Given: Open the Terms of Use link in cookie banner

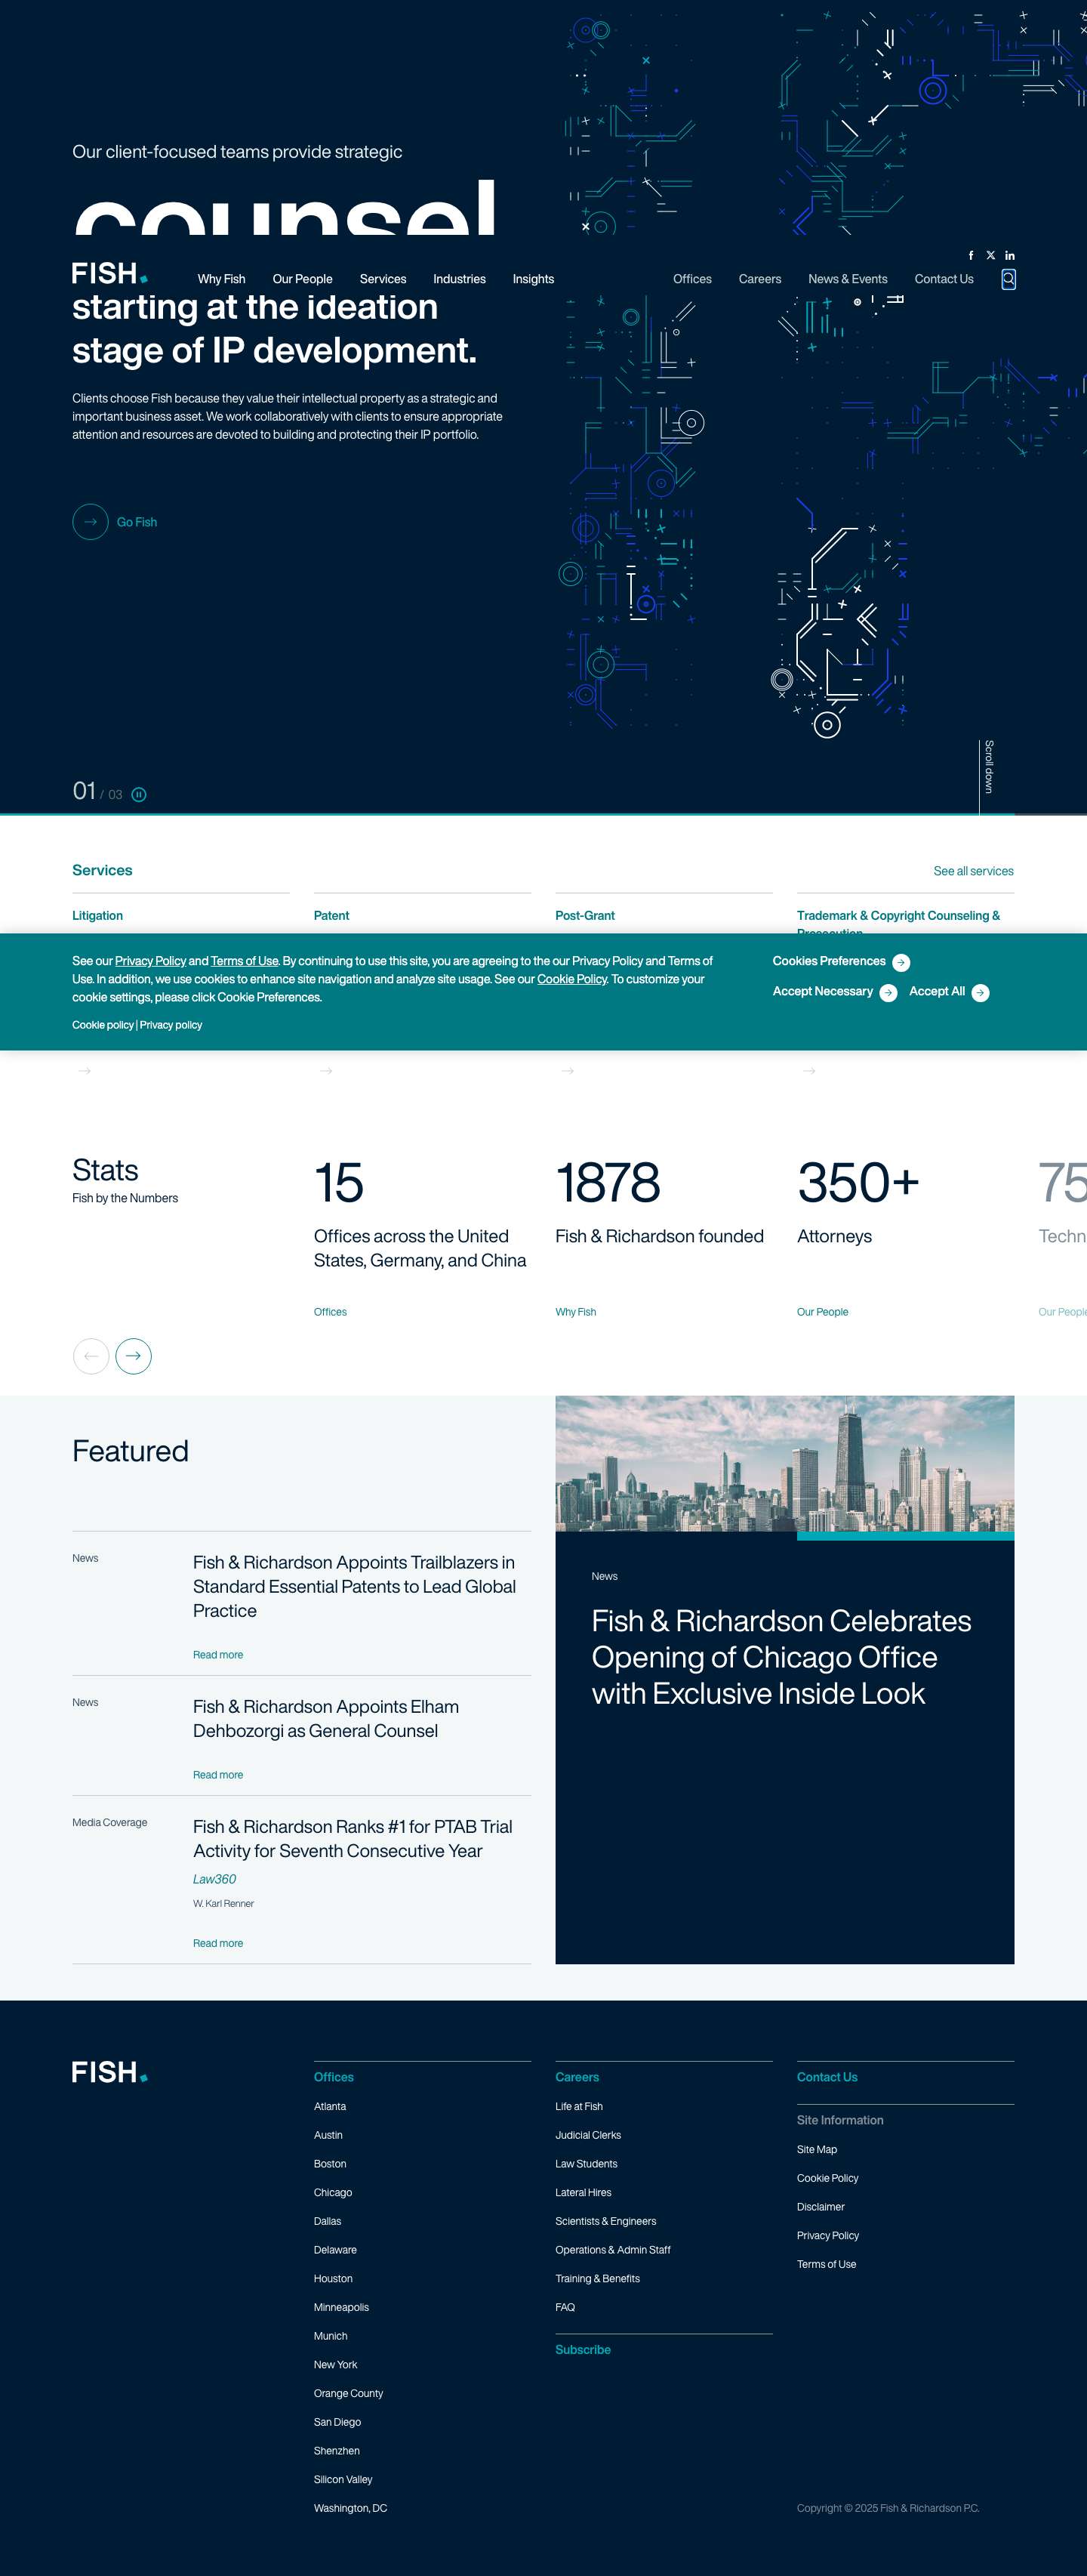Looking at the screenshot, I should (244, 961).
